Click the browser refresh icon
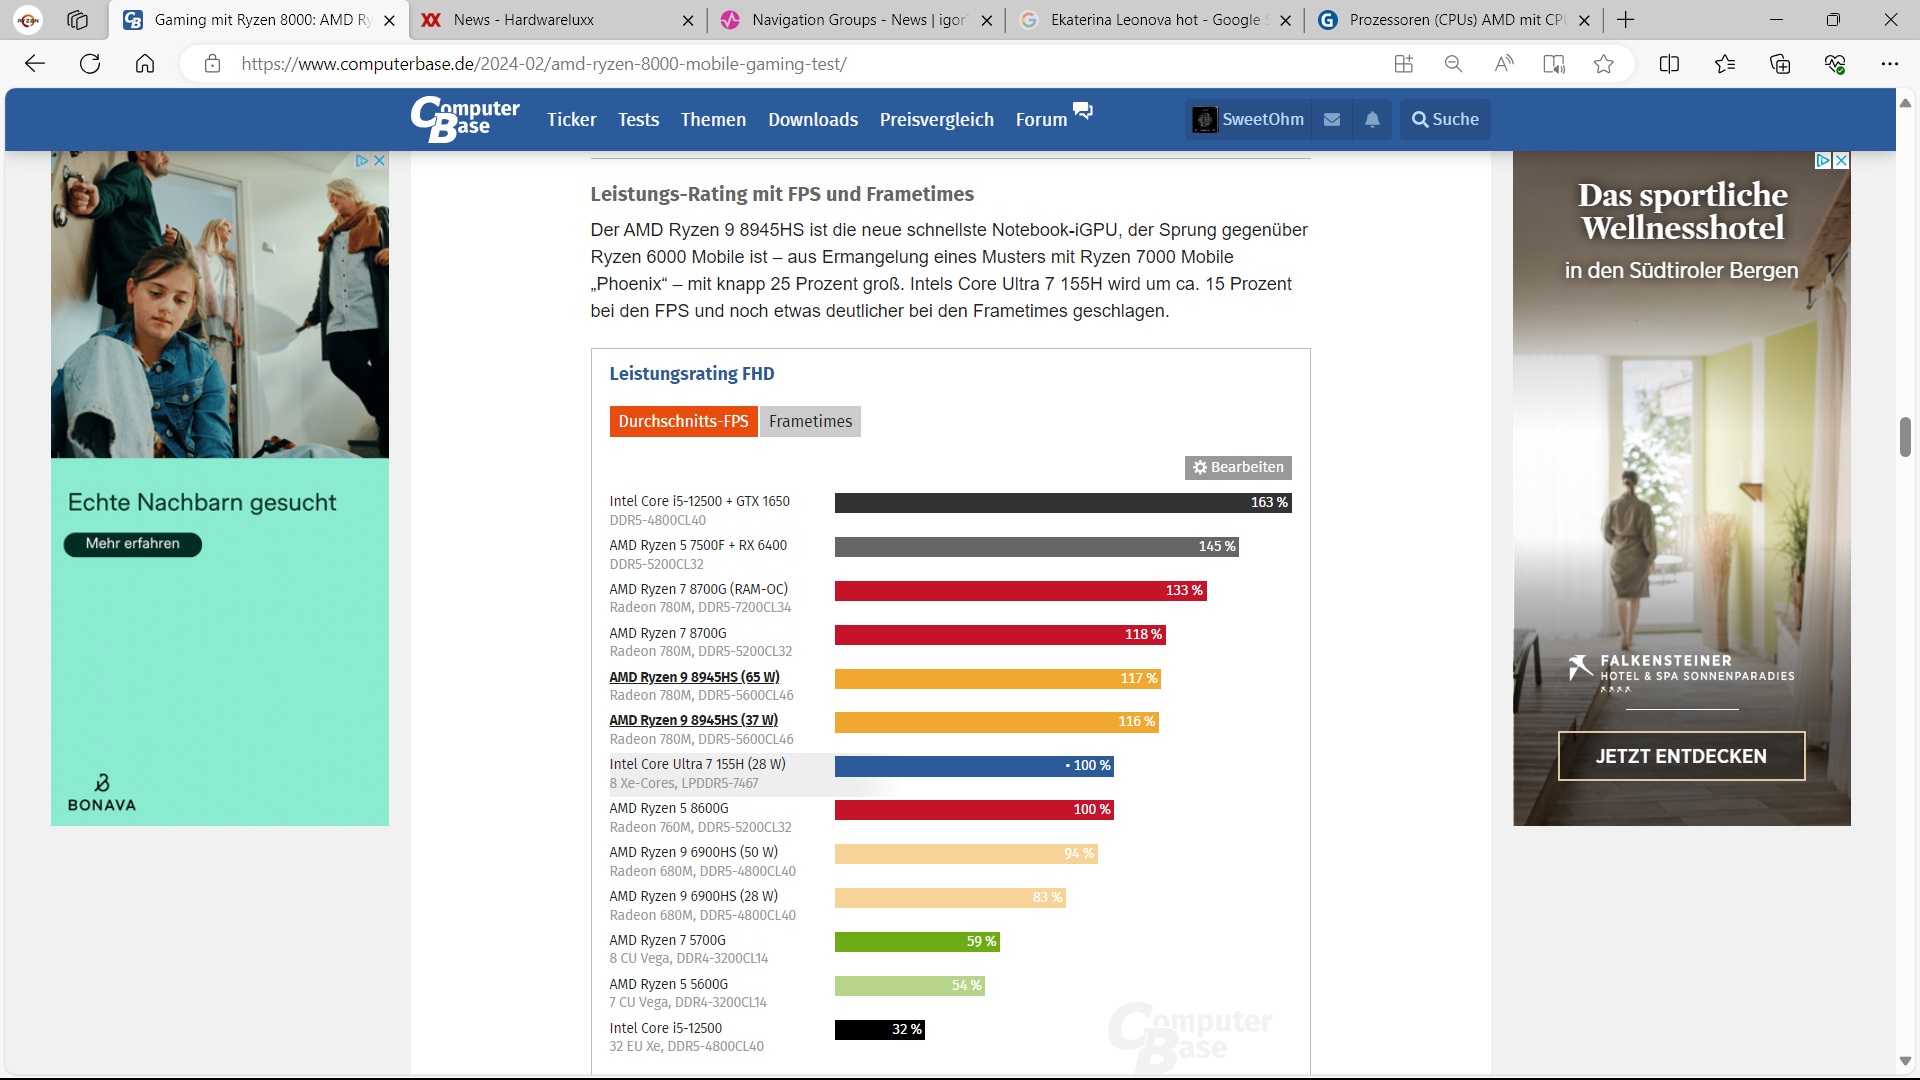This screenshot has height=1080, width=1920. (90, 64)
